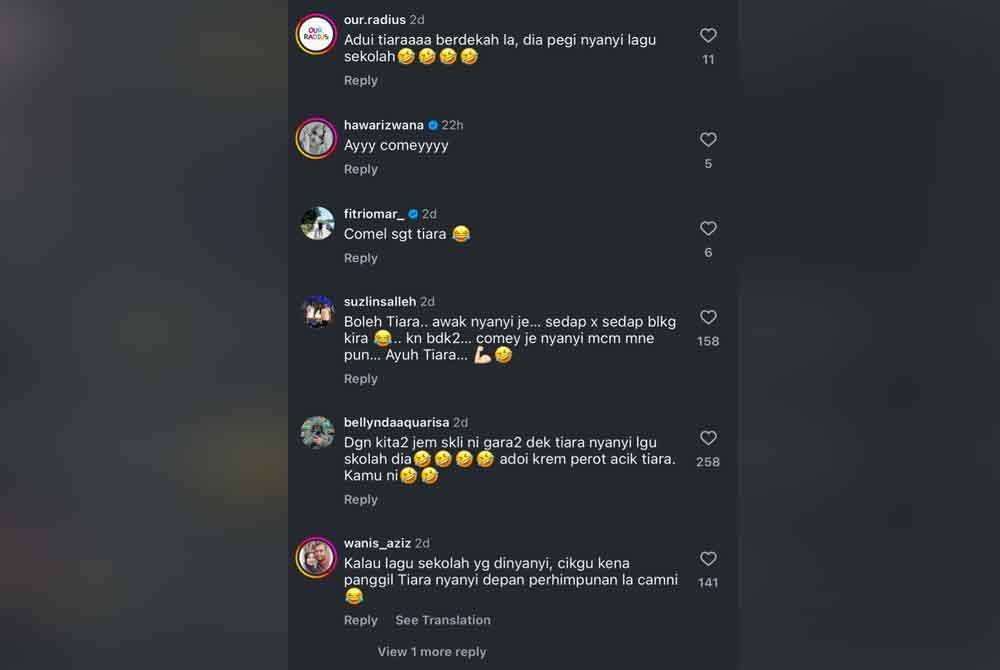1000x670 pixels.
Task: Toggle like on wanis_aziz's comment
Action: coord(708,558)
